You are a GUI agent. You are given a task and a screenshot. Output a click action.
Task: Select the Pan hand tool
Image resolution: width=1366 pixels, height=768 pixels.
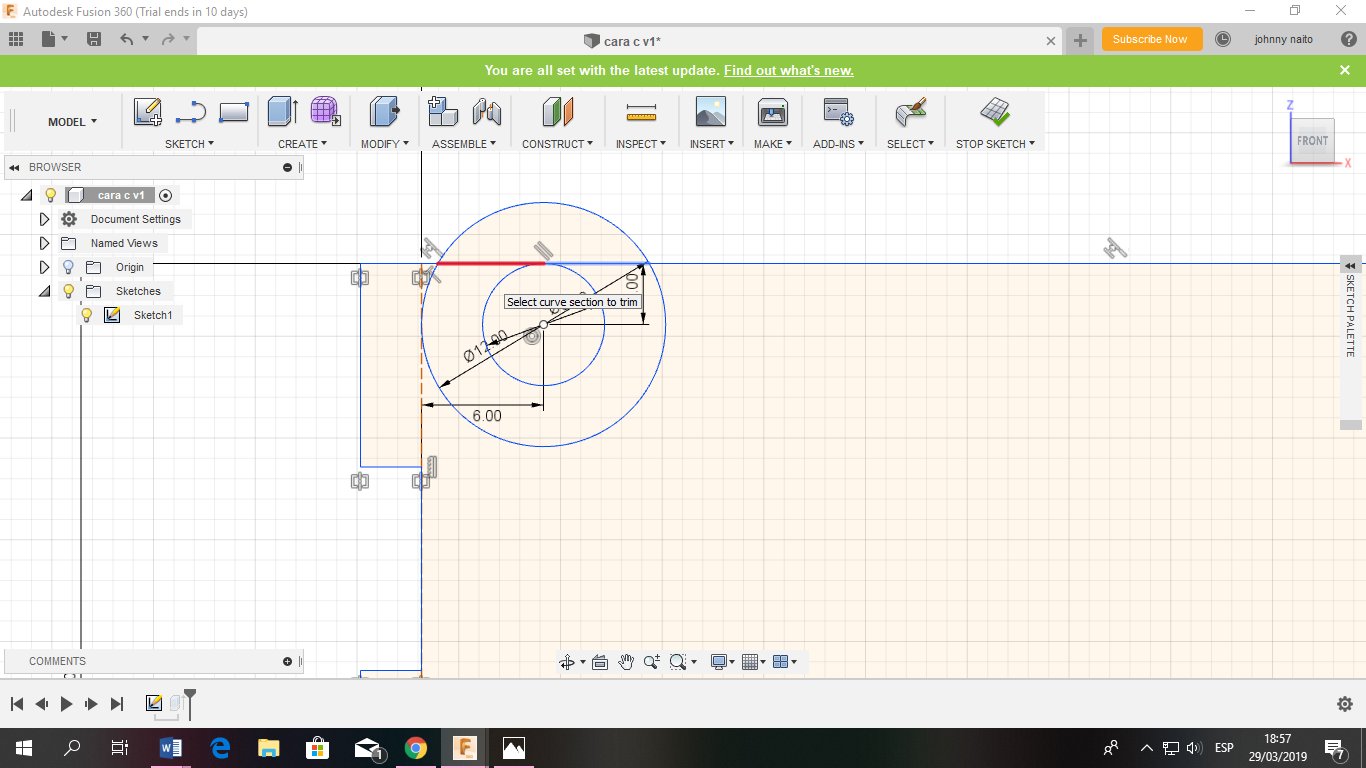(x=626, y=662)
